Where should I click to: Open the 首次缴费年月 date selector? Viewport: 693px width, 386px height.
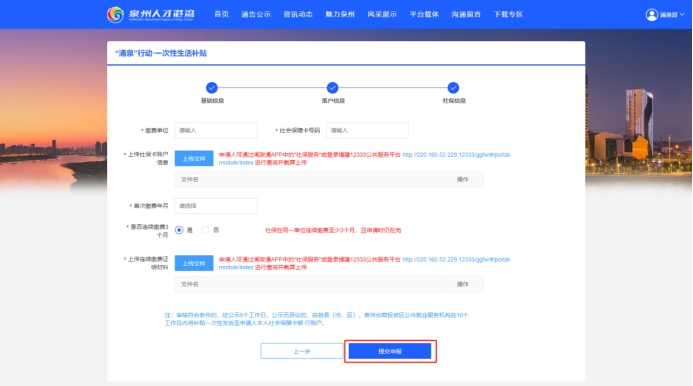(216, 206)
